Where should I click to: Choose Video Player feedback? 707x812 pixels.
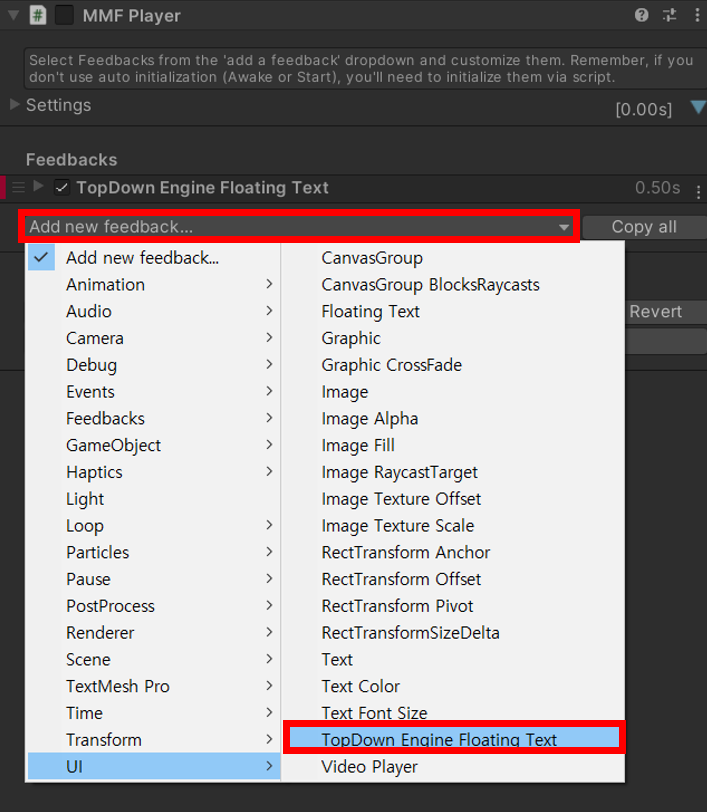coord(453,766)
